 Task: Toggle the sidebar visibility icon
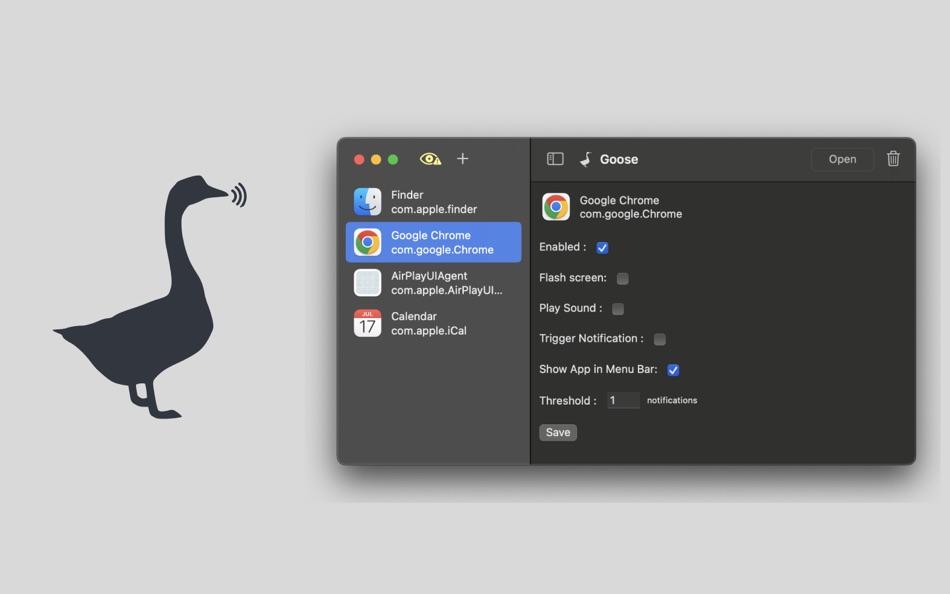point(556,159)
